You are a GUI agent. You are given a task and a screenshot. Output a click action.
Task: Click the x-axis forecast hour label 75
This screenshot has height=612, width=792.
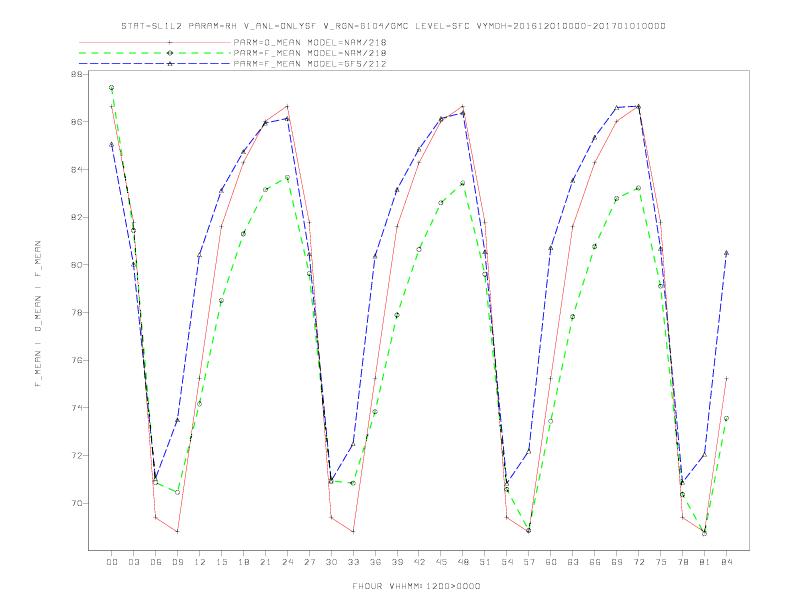661,562
